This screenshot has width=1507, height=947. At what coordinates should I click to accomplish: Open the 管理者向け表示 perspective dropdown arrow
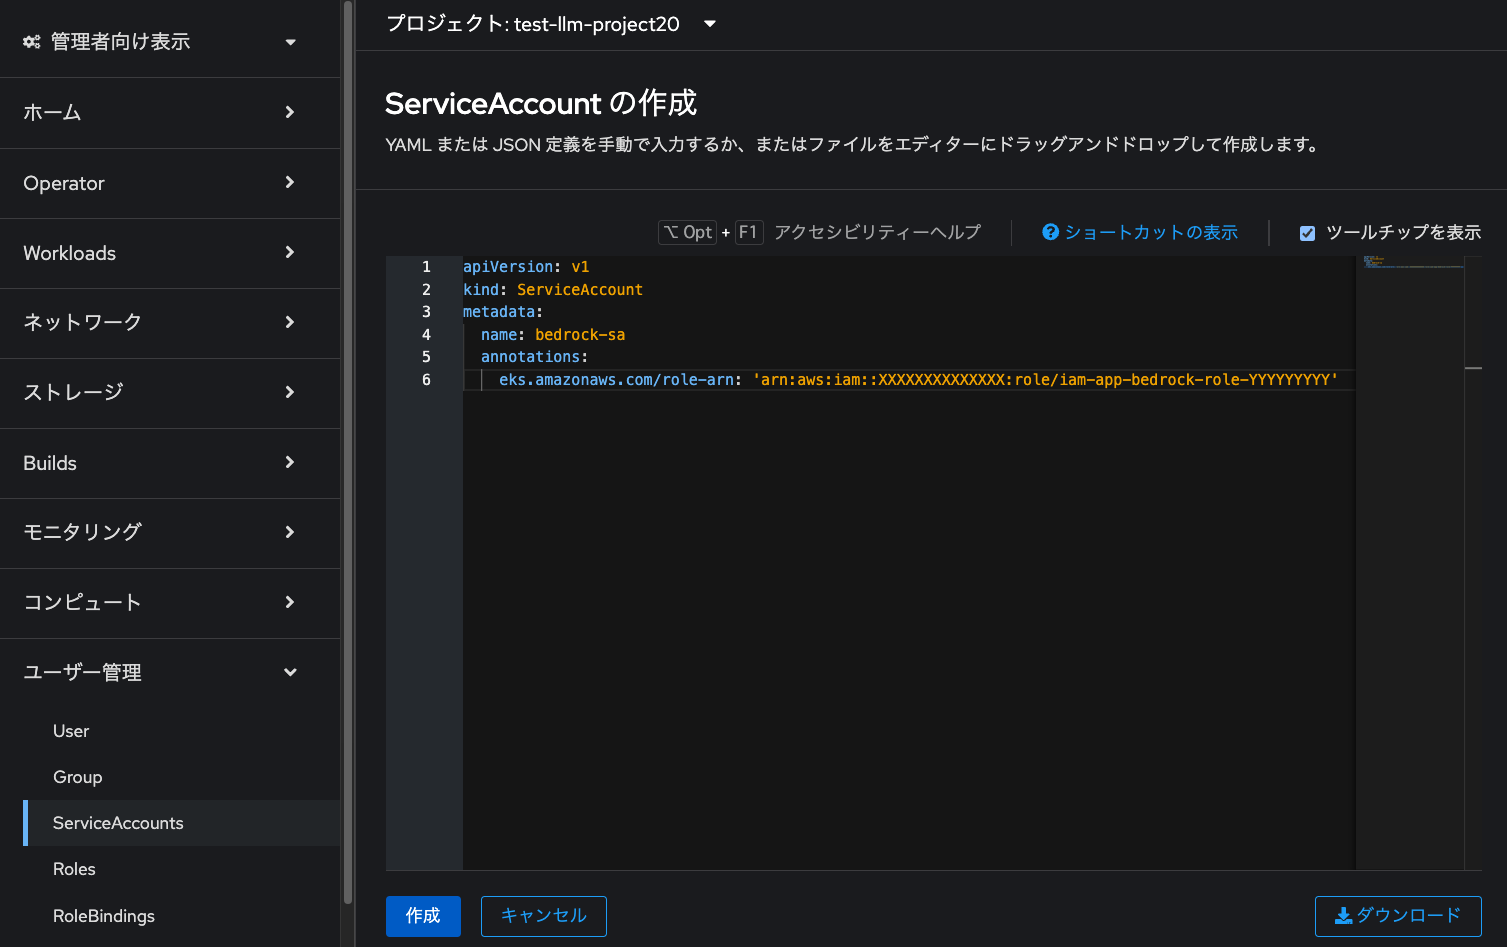coord(290,42)
